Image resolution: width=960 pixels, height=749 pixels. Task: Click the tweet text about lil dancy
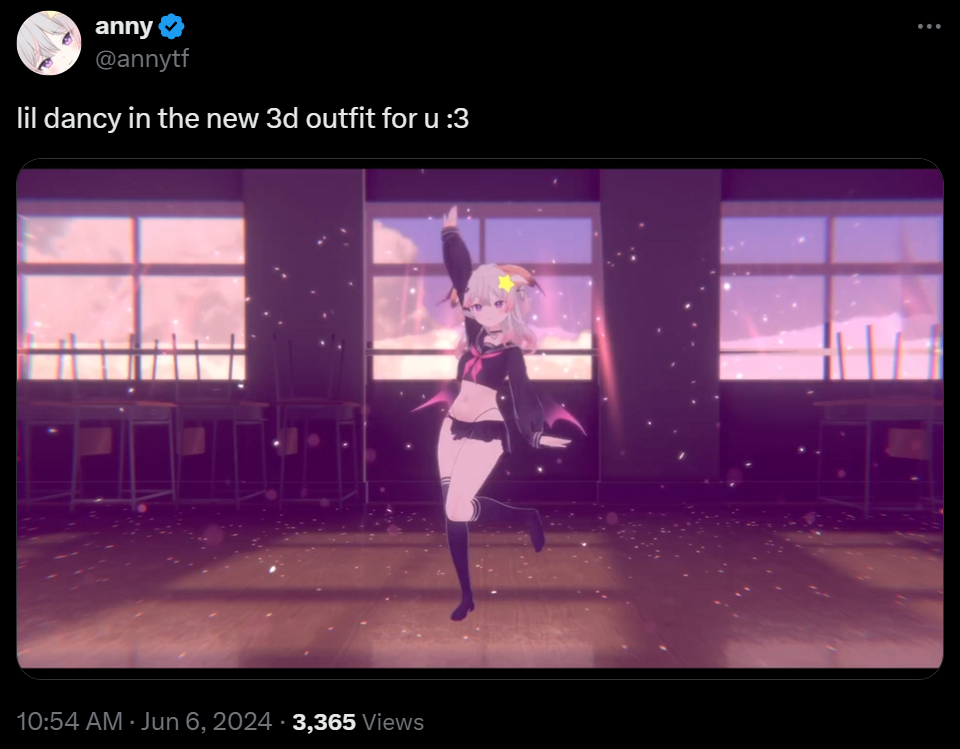pos(242,118)
